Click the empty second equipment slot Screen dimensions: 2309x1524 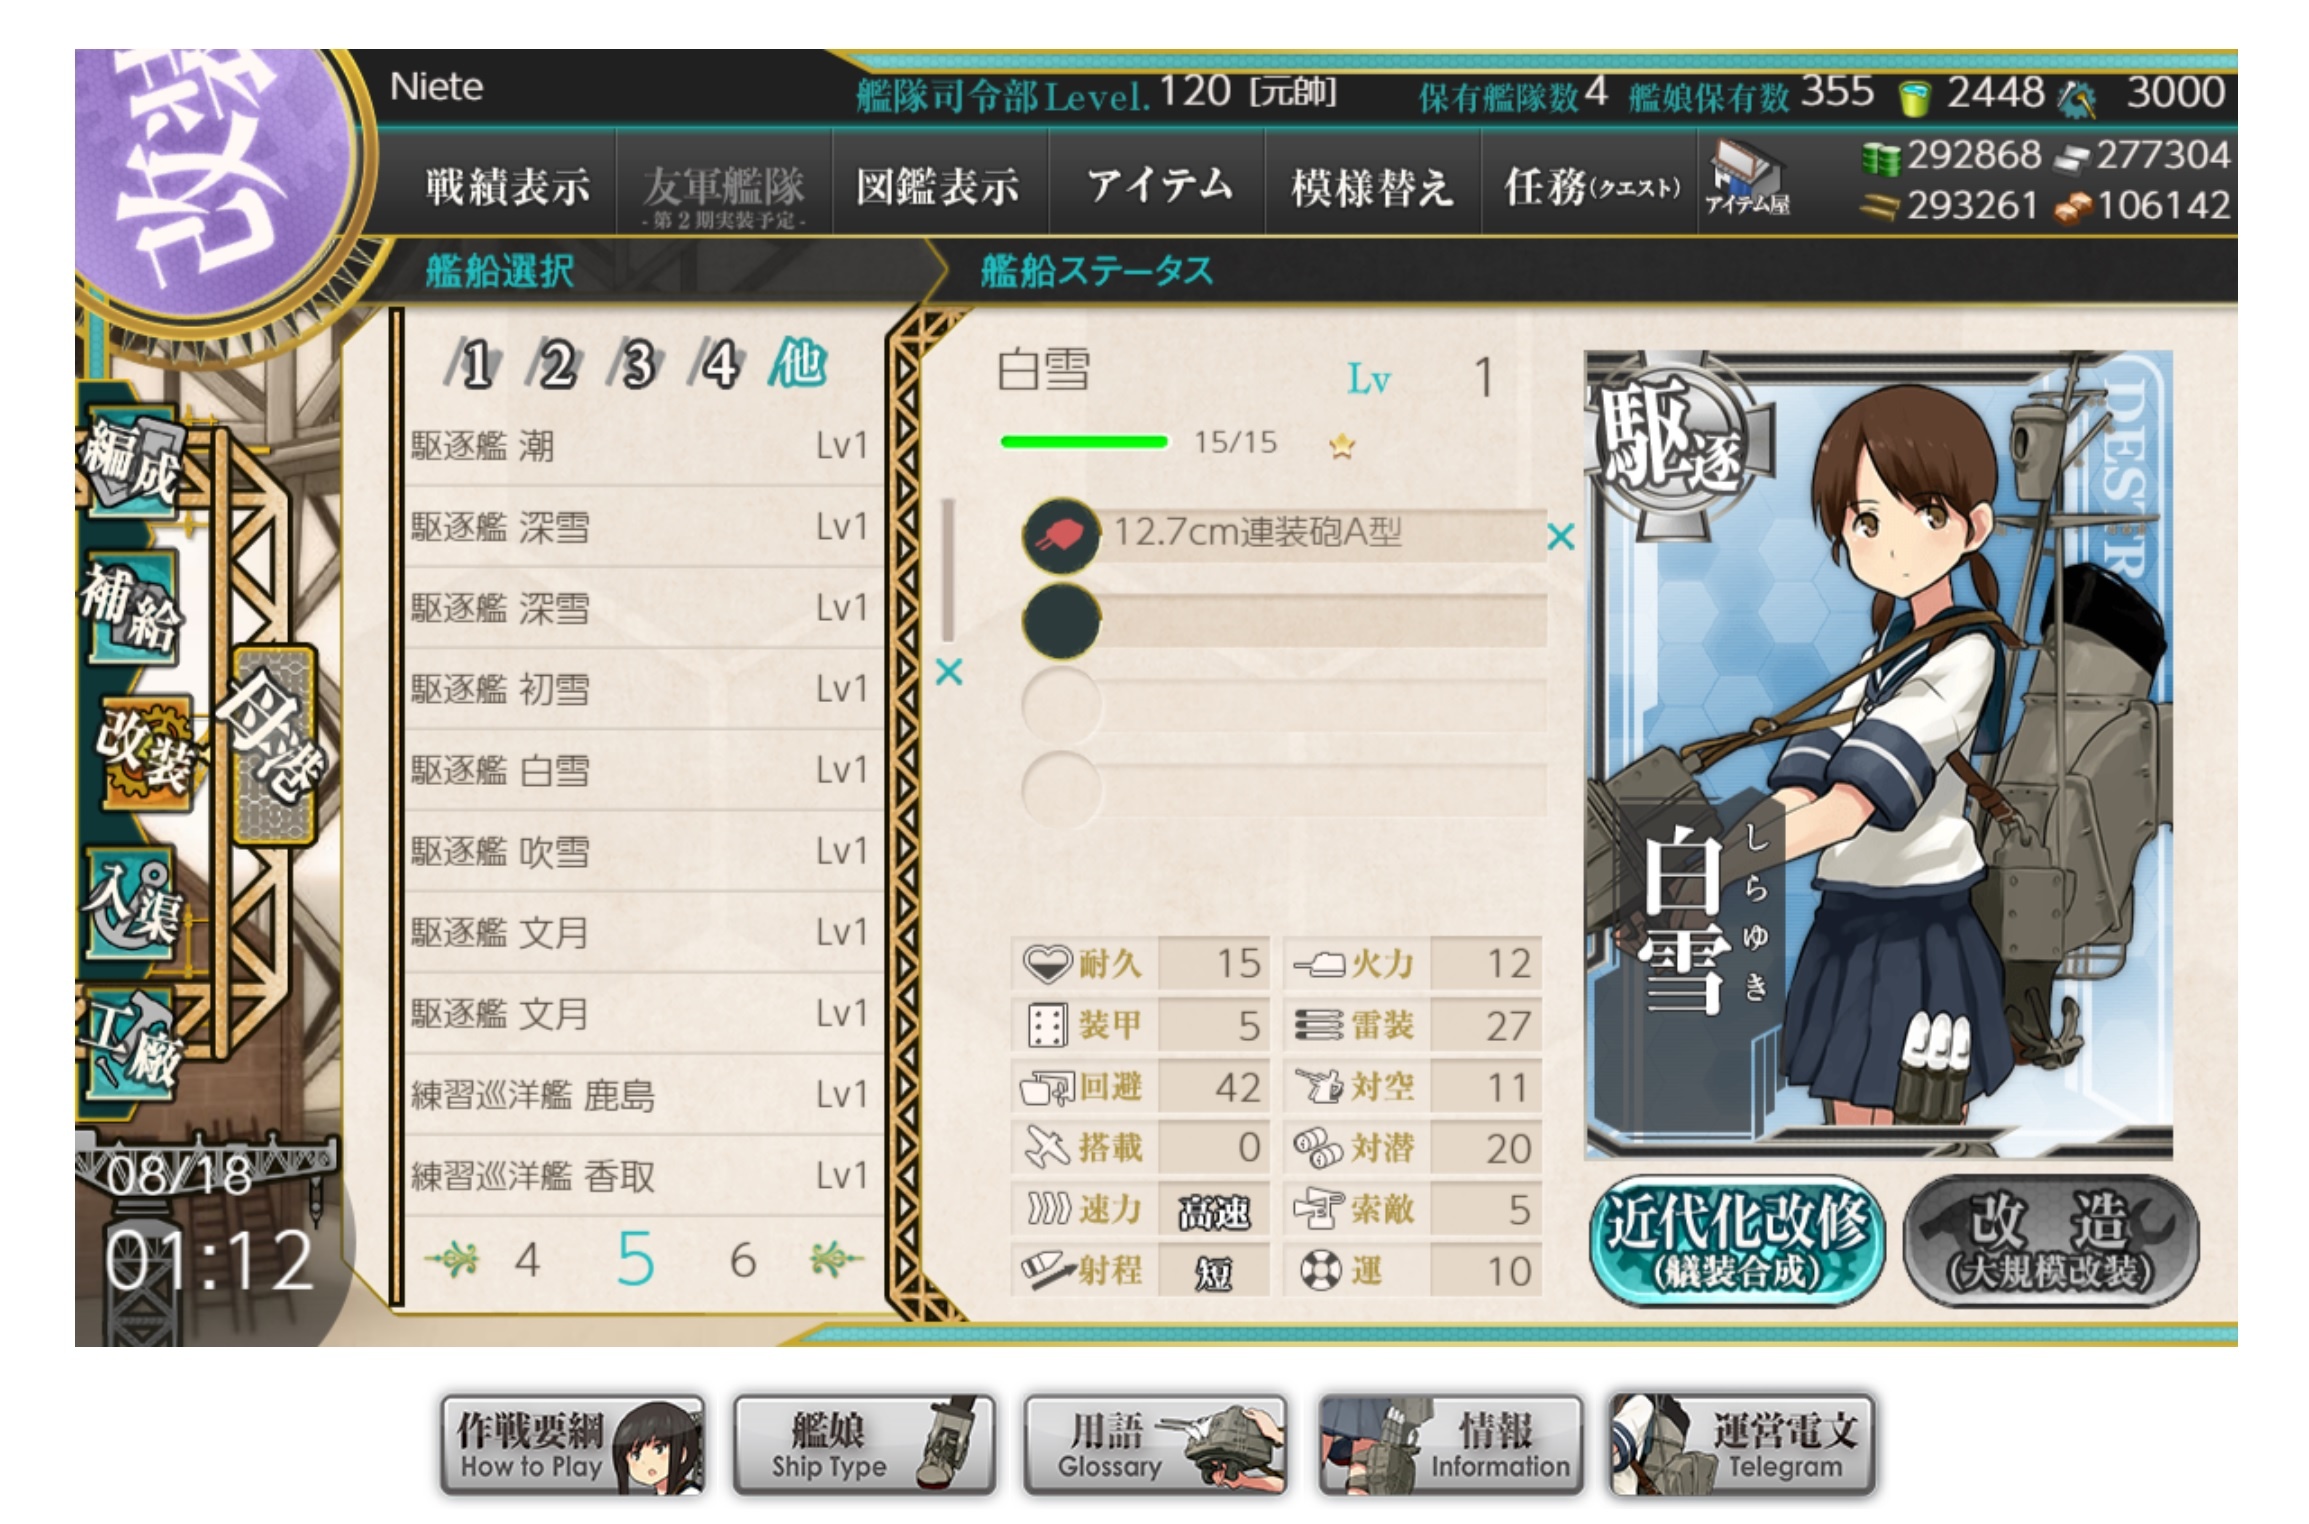[x=1285, y=621]
